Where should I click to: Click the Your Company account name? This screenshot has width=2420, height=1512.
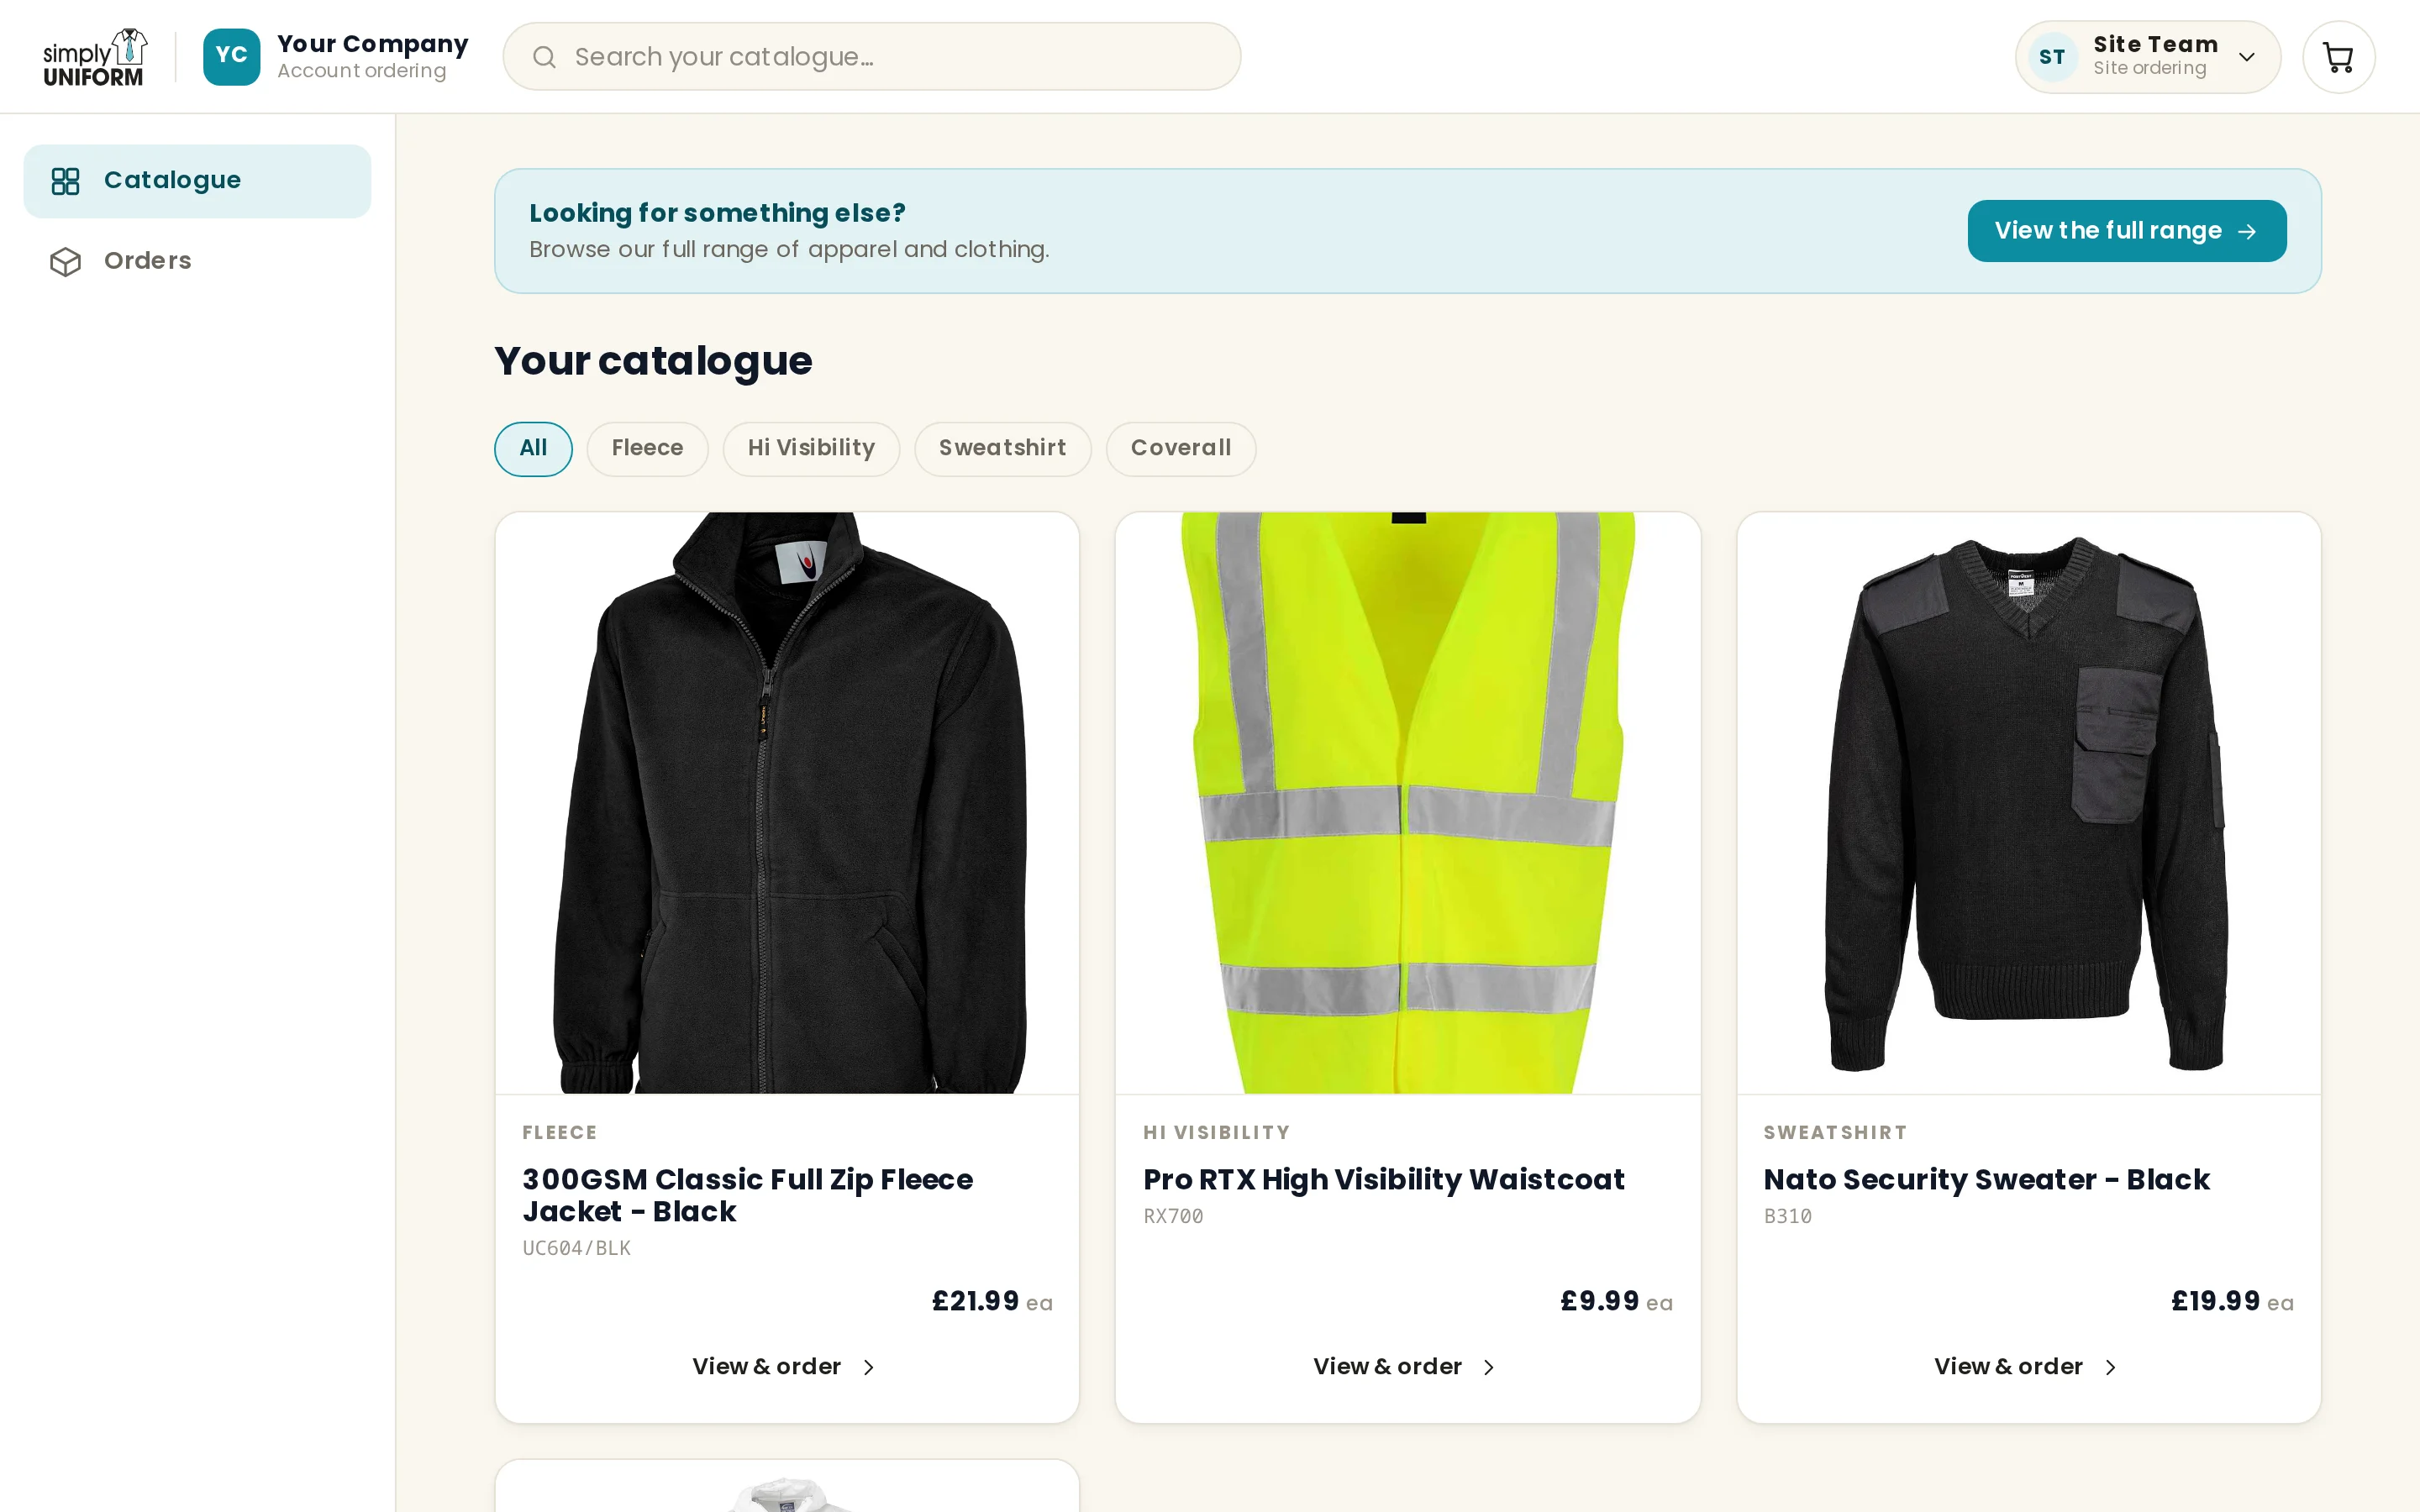coord(373,44)
